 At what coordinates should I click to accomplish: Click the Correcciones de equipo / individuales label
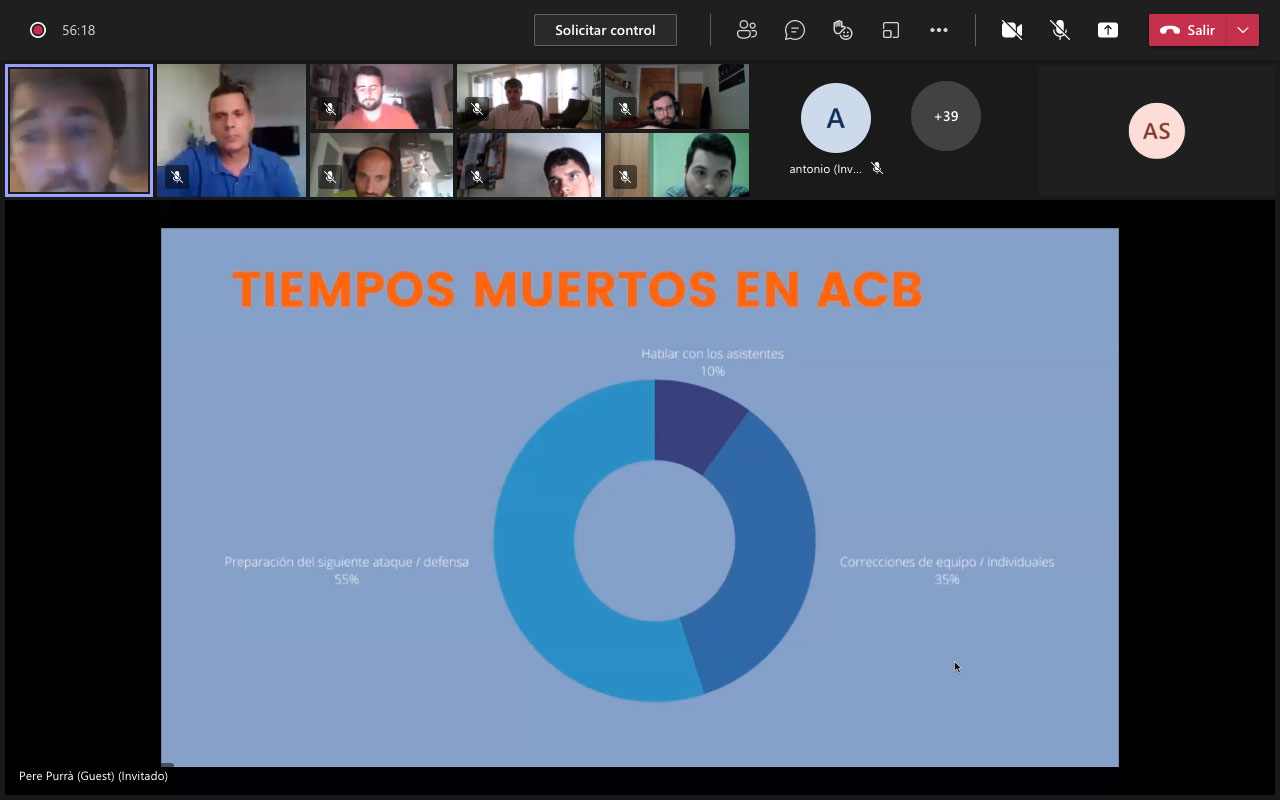coord(947,562)
